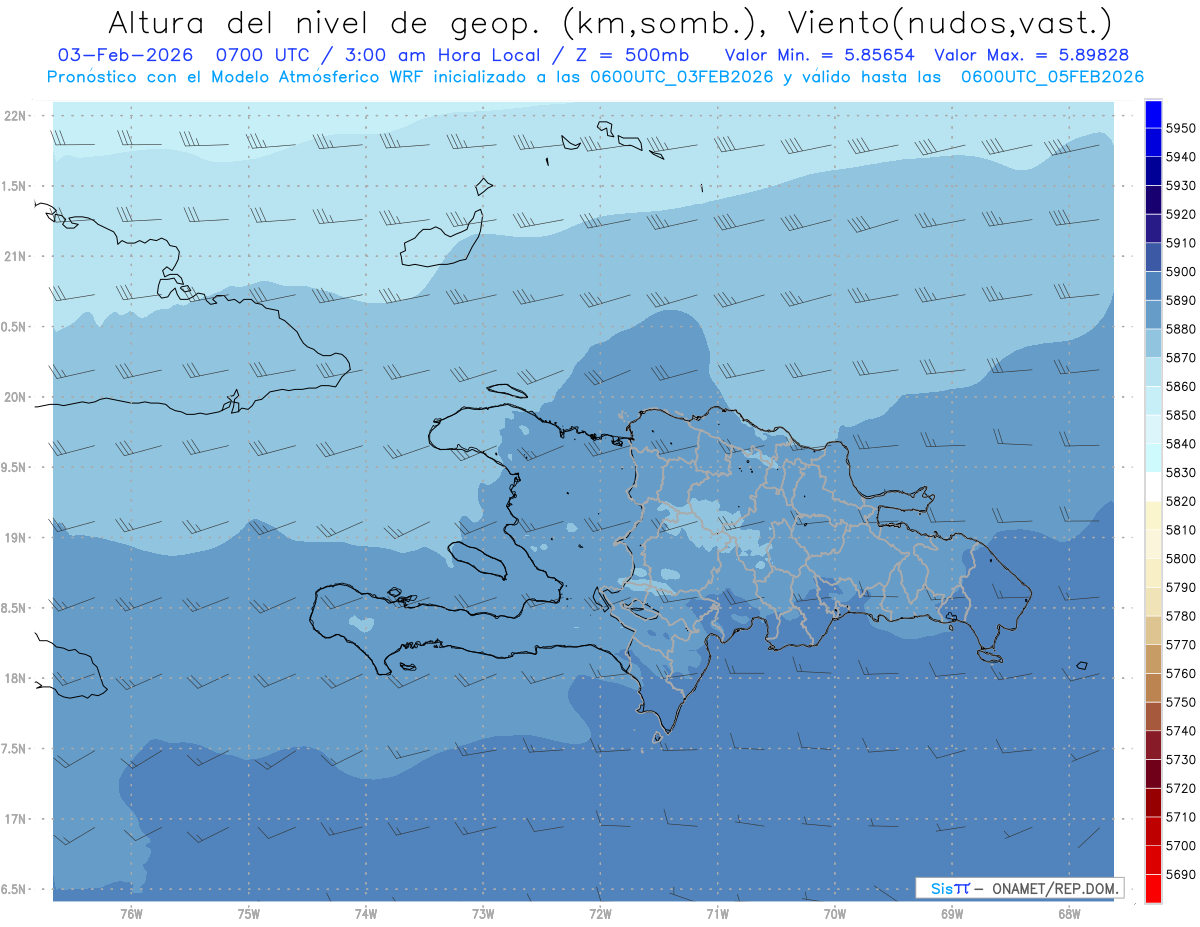The height and width of the screenshot is (927, 1200).
Task: Click the 70W longitude axis label
Action: [835, 914]
